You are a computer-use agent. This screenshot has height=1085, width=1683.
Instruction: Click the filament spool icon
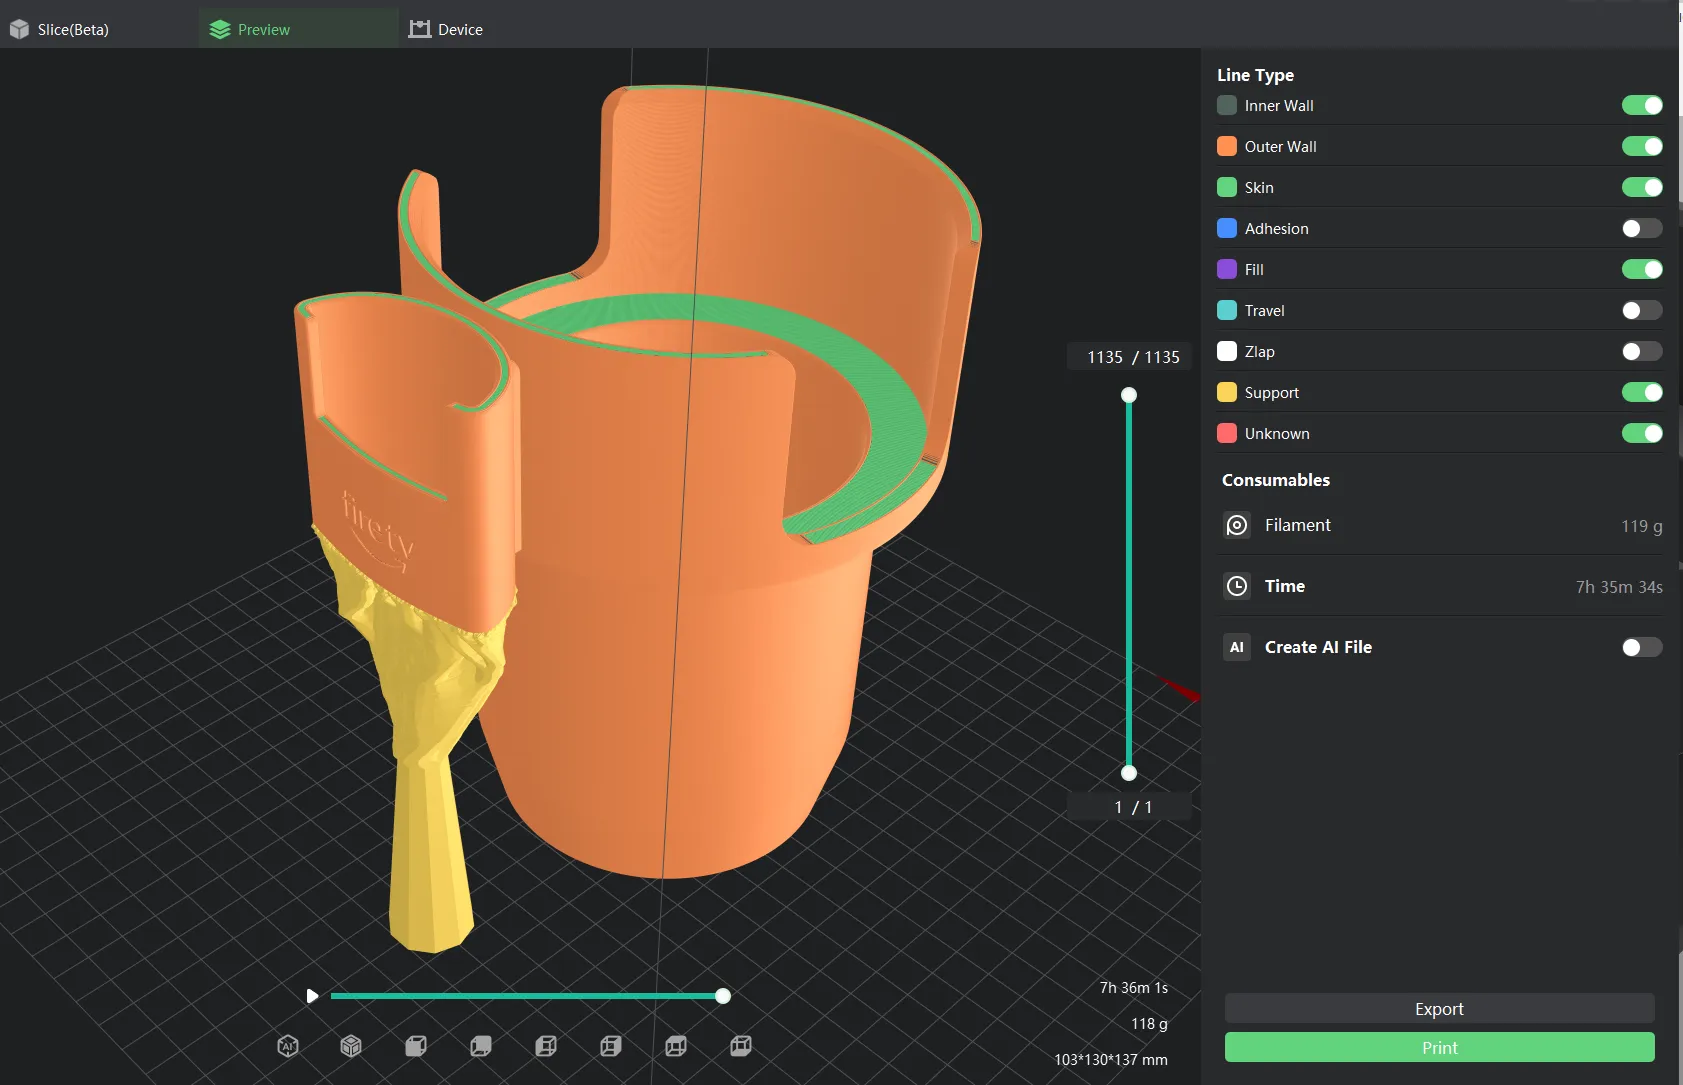[x=1237, y=525]
